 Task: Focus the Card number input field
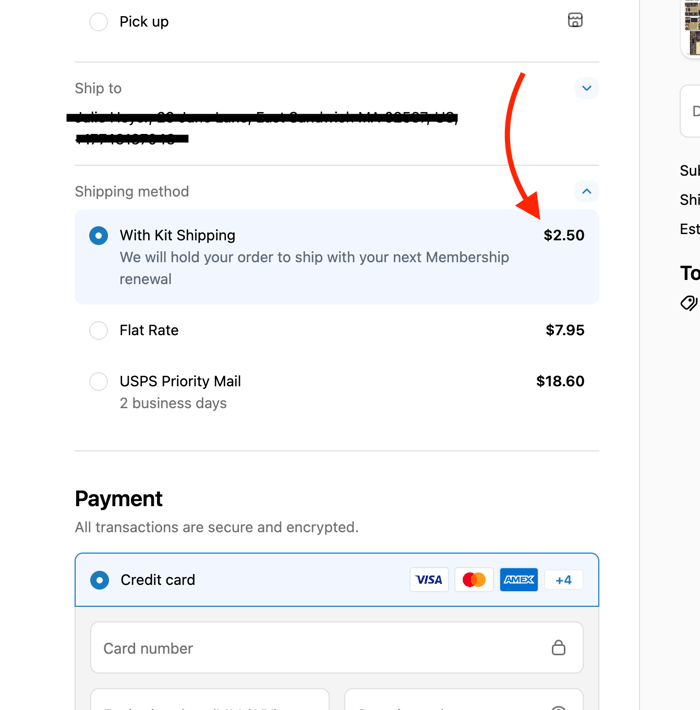click(x=320, y=648)
